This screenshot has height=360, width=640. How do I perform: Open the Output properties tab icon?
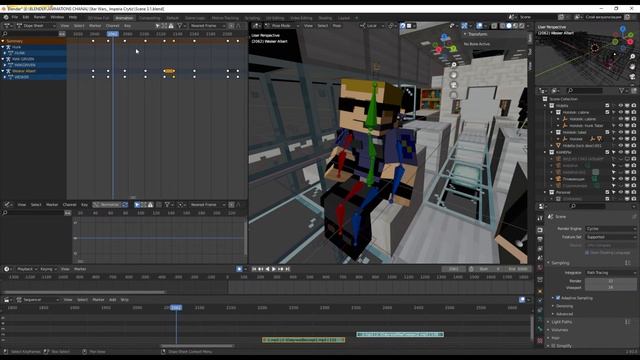[x=540, y=239]
